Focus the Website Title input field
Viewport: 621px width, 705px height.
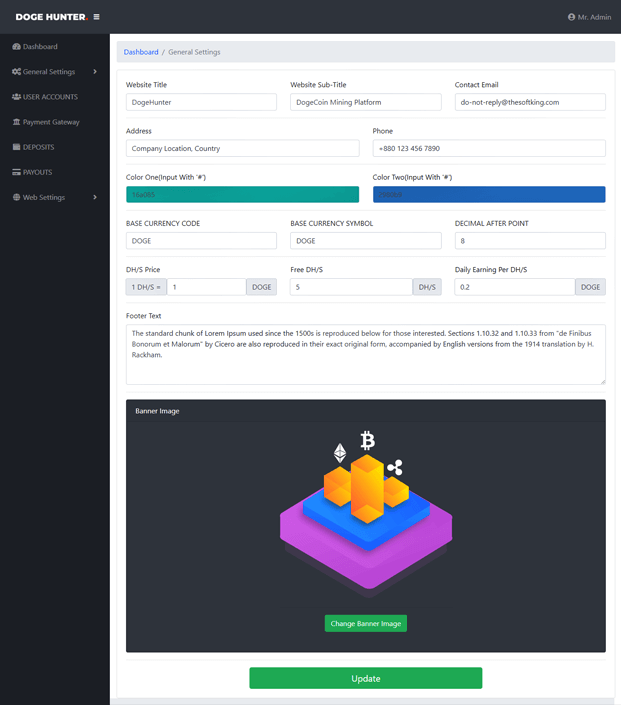pos(201,103)
